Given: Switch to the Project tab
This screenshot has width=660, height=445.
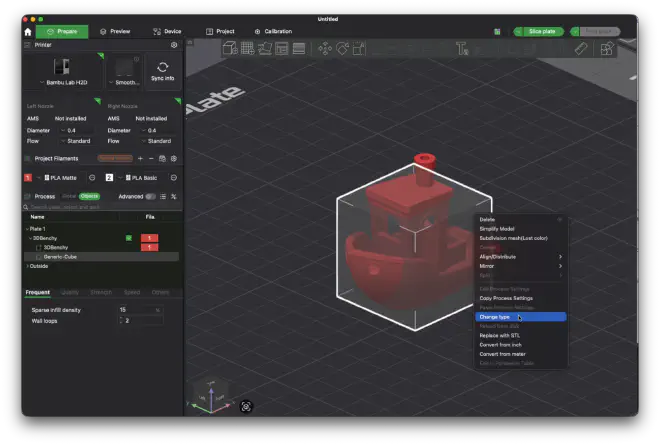Looking at the screenshot, I should tap(220, 32).
